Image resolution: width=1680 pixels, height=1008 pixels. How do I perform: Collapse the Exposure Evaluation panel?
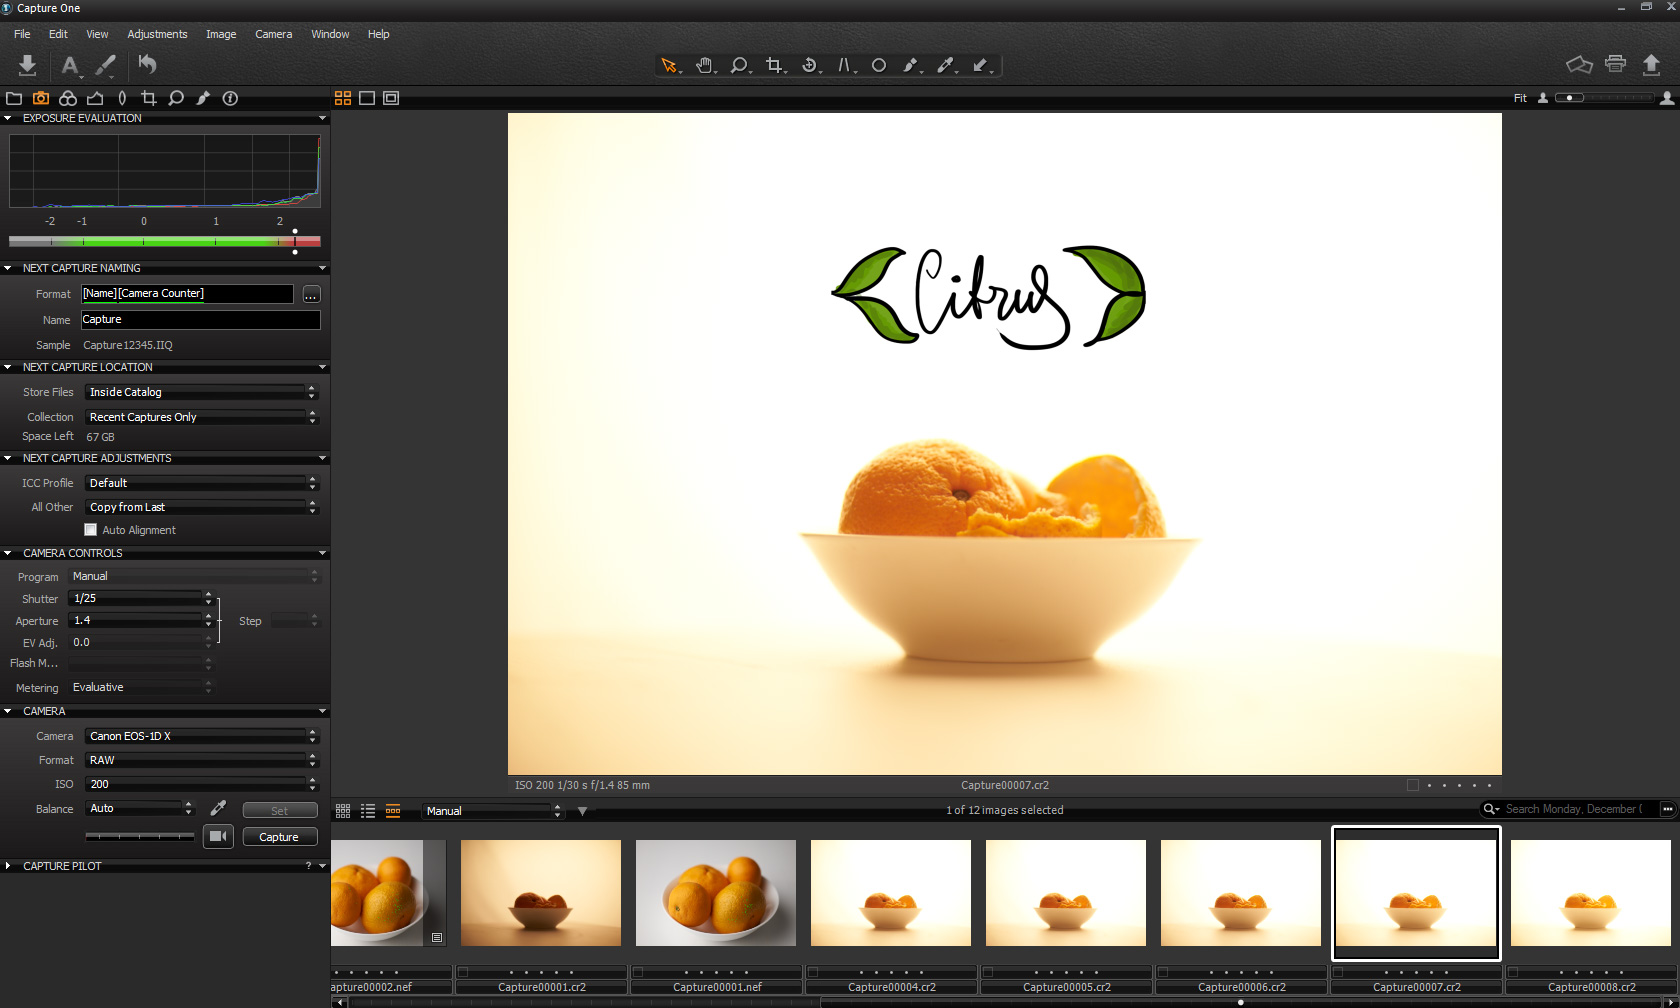pyautogui.click(x=8, y=118)
